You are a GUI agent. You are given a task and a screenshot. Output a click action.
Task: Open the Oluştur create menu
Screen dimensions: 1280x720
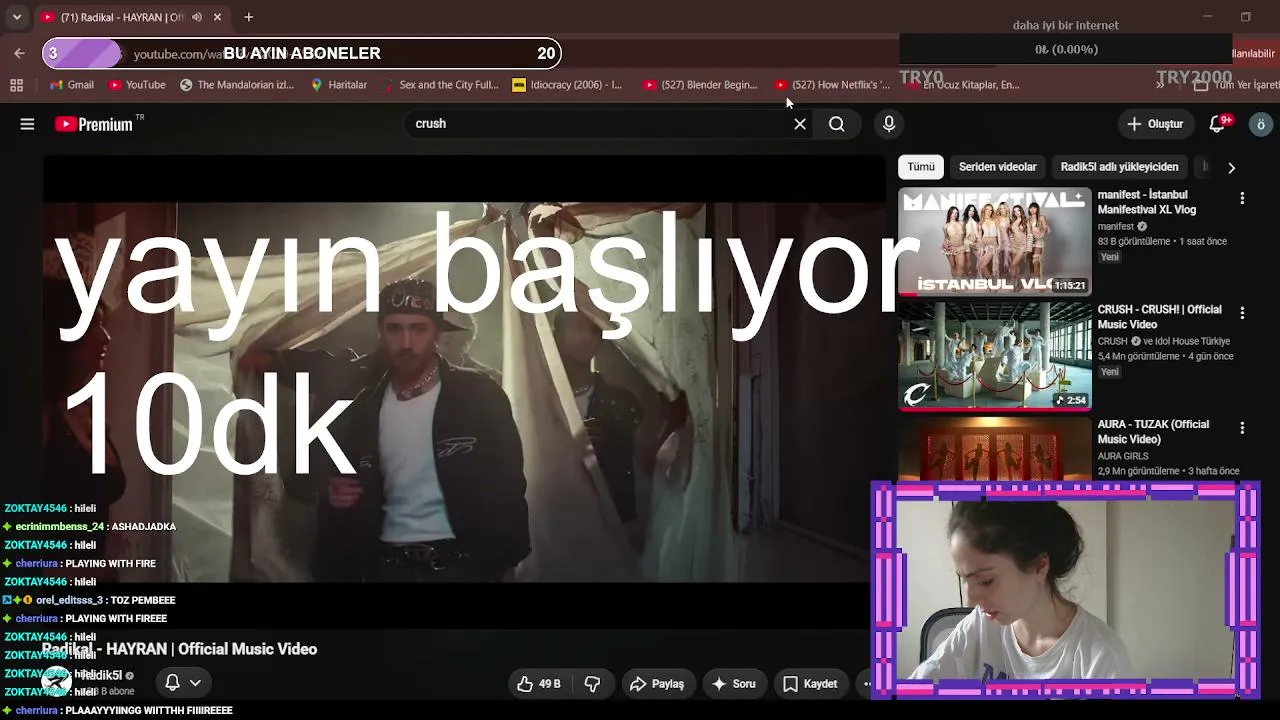coord(1155,124)
